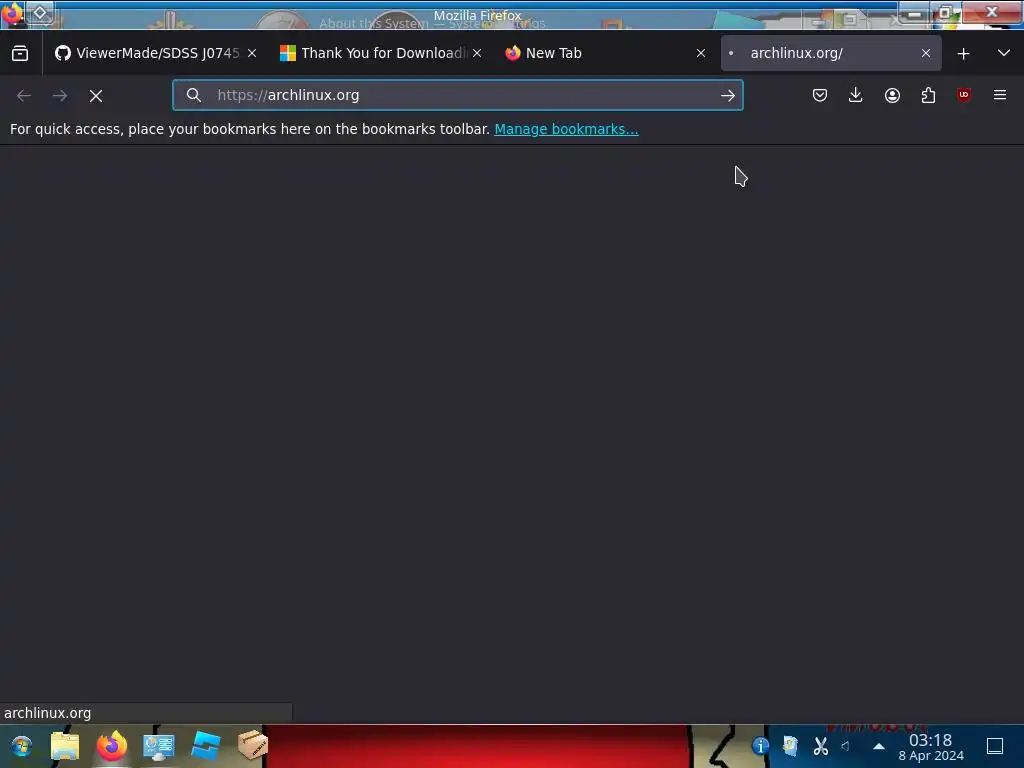
Task: Close the New Tab tab
Action: coord(701,53)
